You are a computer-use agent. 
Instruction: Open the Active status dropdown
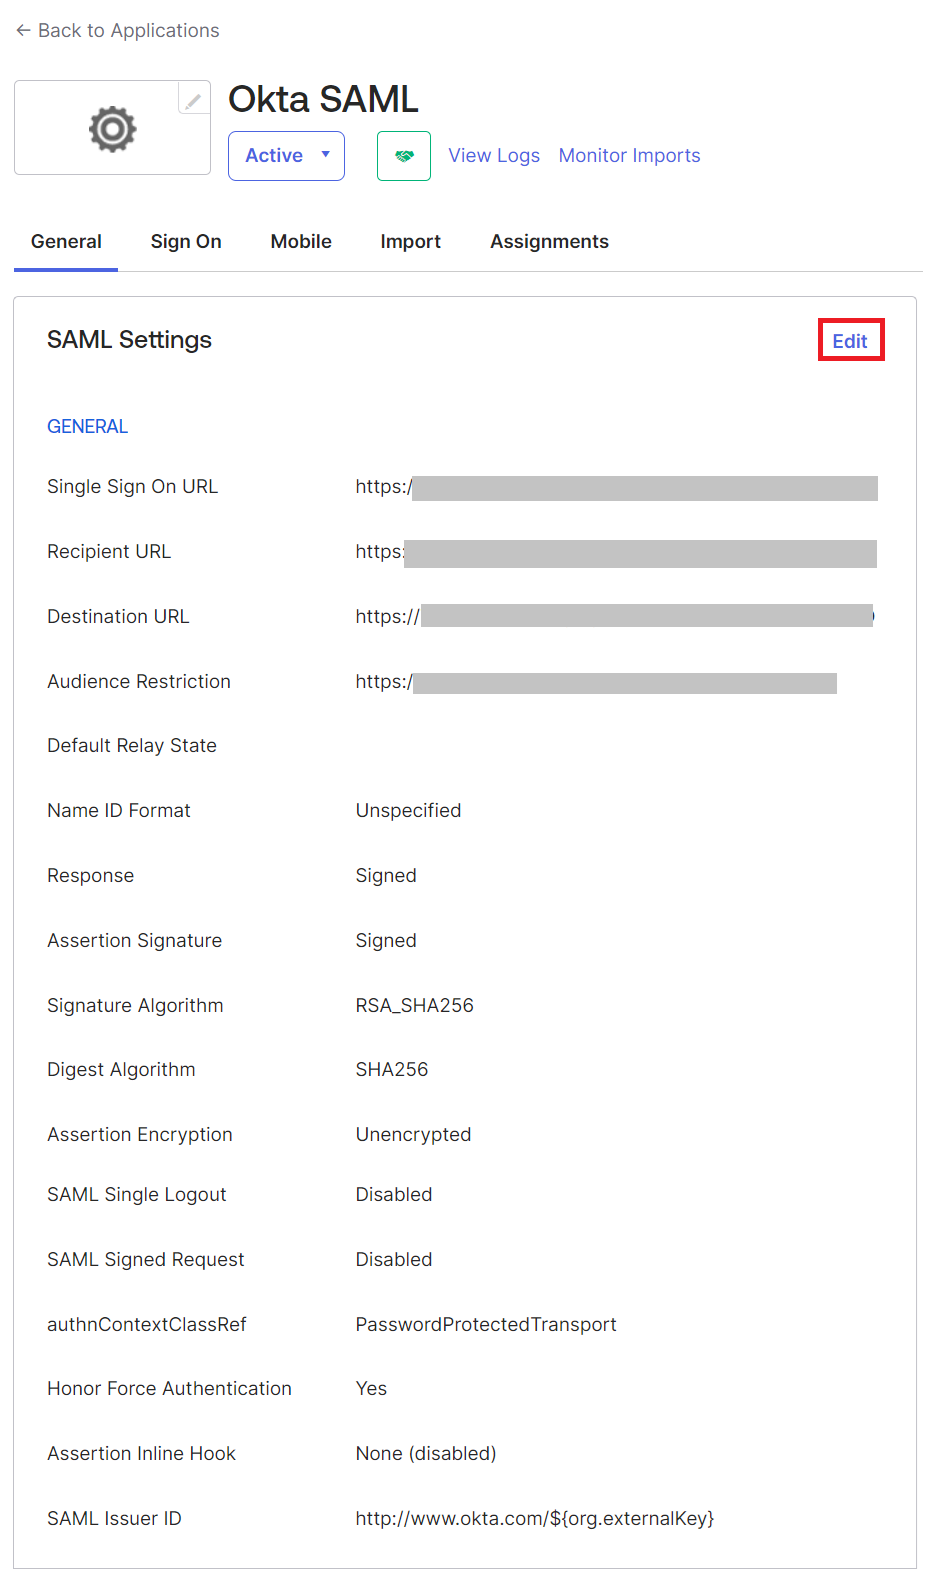286,156
